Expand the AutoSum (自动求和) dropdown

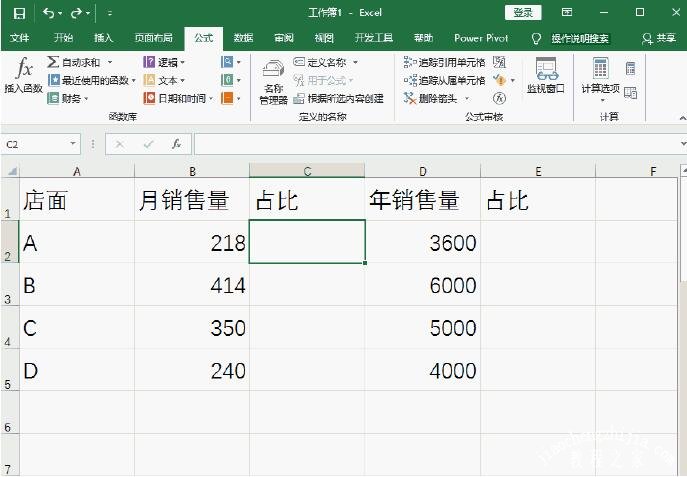click(110, 62)
